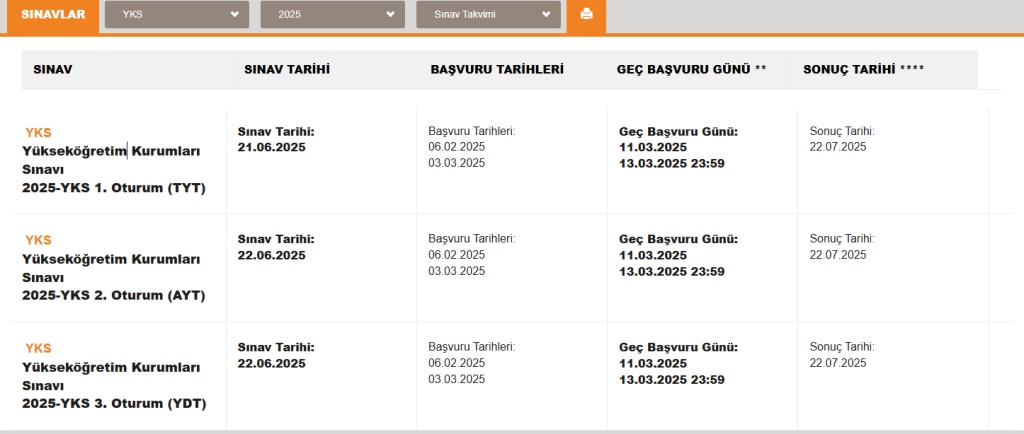Screen dimensions: 1024x434
Task: Click exam date 21.06.2025 in the TYT row
Action: pyautogui.click(x=272, y=147)
